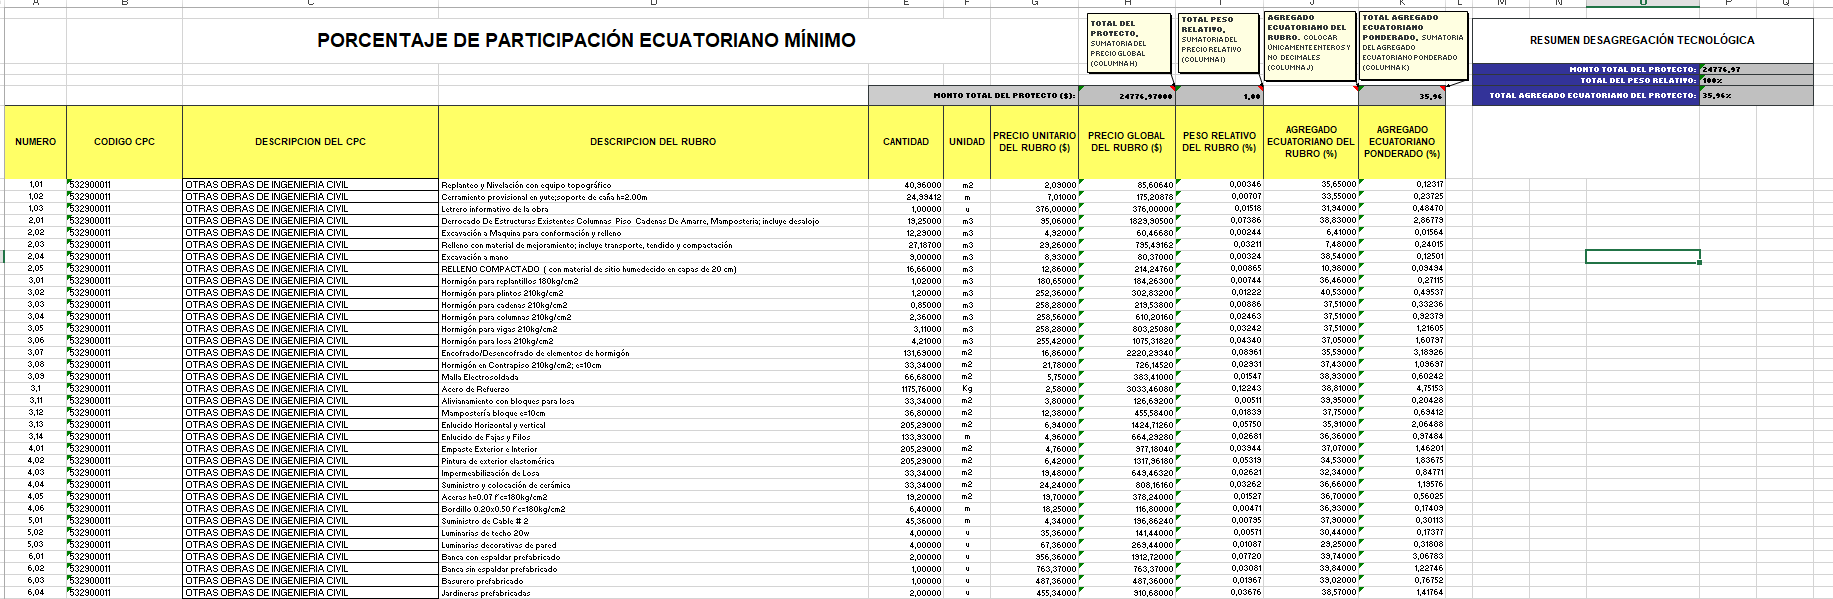The image size is (1833, 599).
Task: Select the blue 'TOTAL AGREGADO ECUATORIANO DEL PROYECTO' label
Action: pyautogui.click(x=1585, y=96)
